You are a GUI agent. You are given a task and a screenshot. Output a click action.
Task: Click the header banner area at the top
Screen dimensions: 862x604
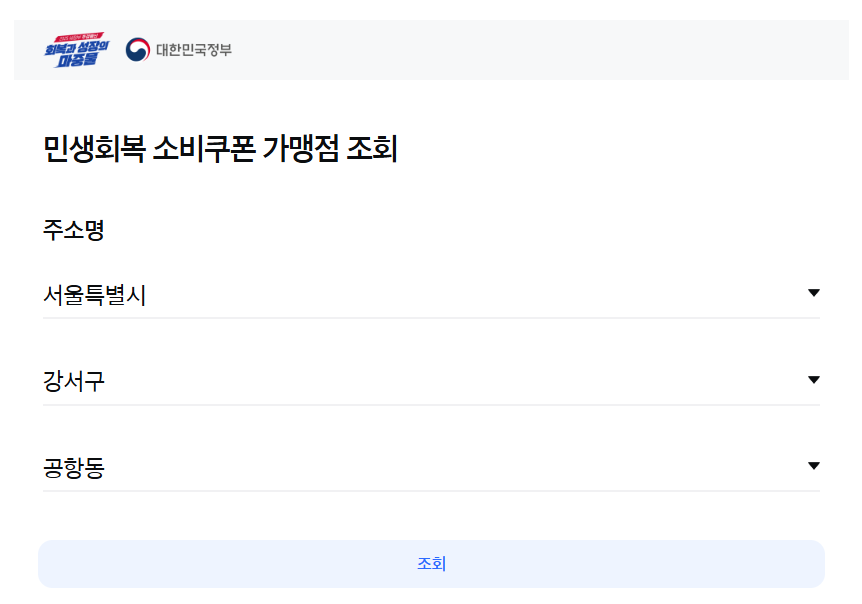pos(431,45)
